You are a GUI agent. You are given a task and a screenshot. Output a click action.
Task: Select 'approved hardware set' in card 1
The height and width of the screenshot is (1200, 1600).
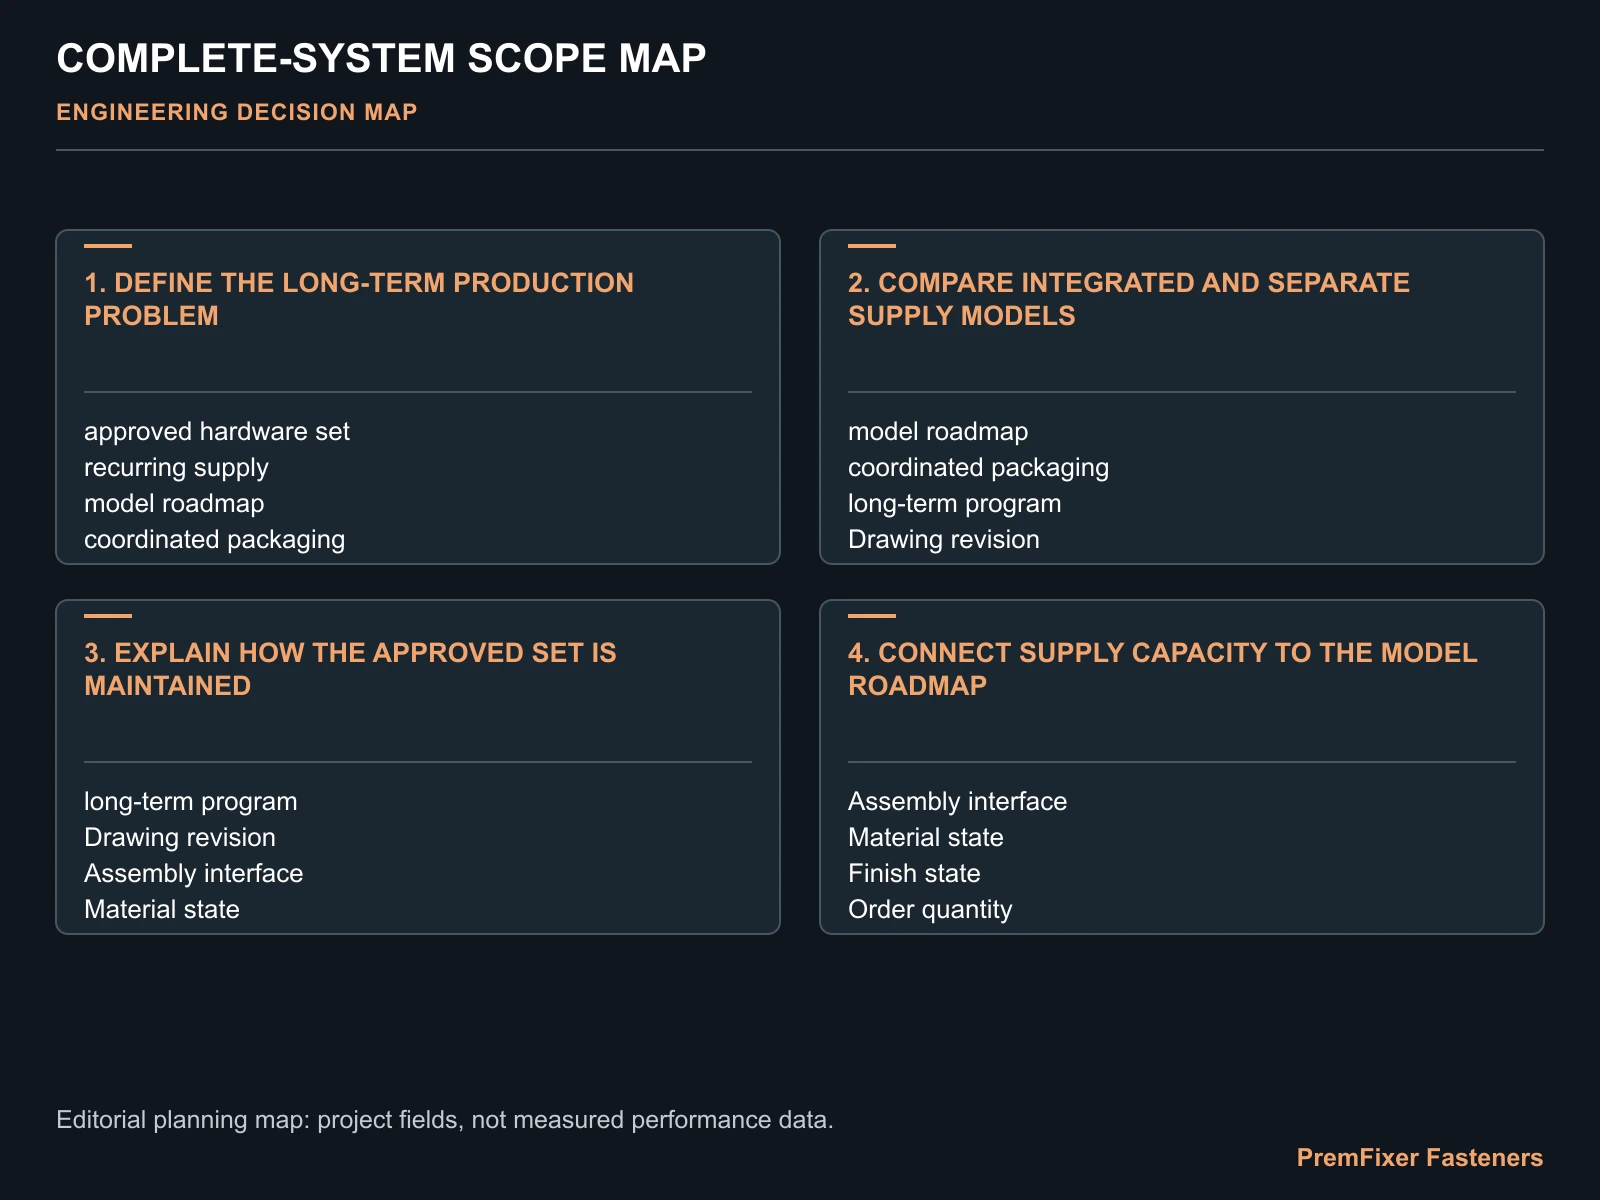(217, 431)
